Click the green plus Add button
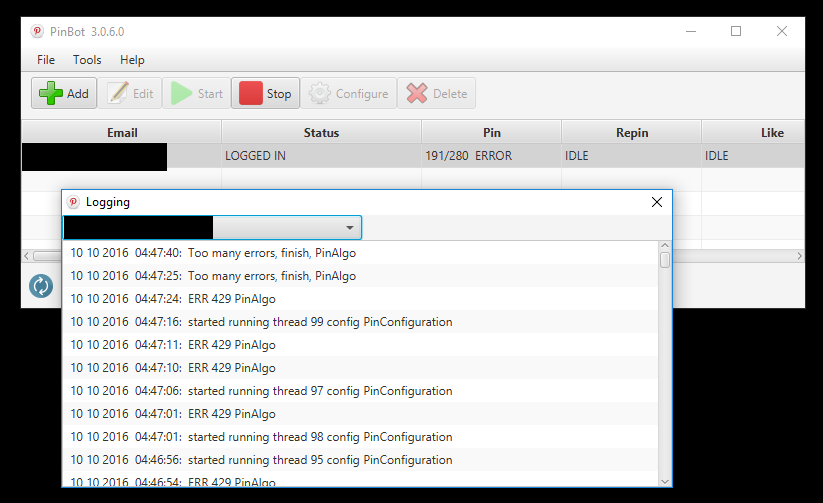 (64, 93)
